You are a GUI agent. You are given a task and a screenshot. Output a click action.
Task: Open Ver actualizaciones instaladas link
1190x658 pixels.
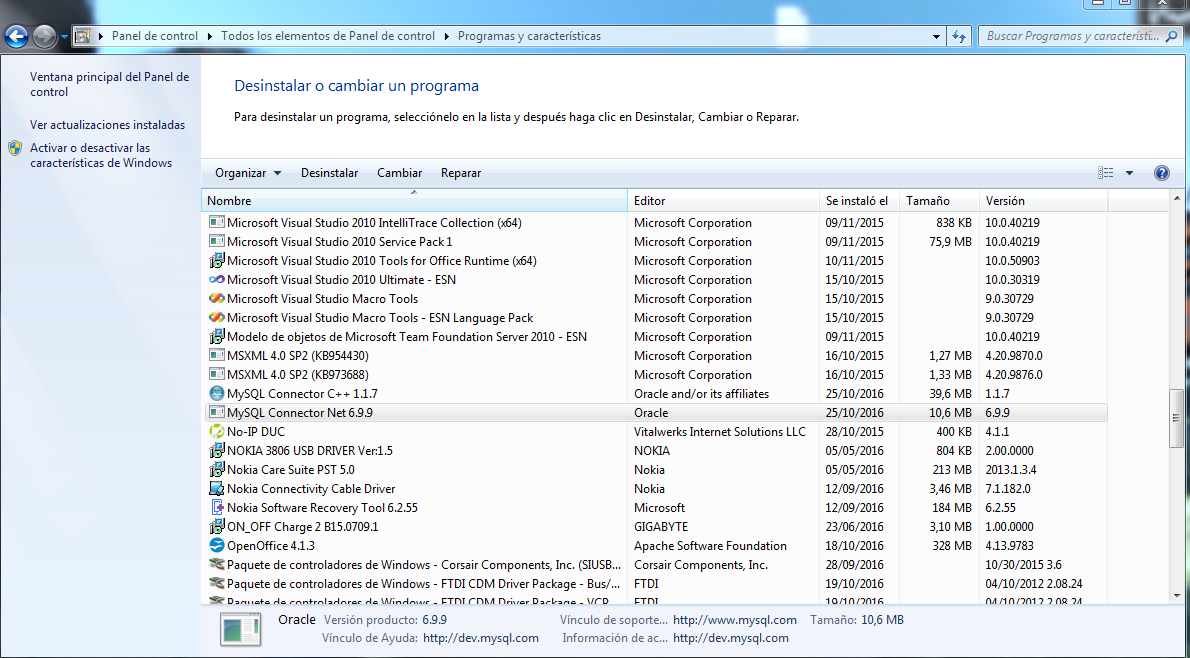(108, 125)
